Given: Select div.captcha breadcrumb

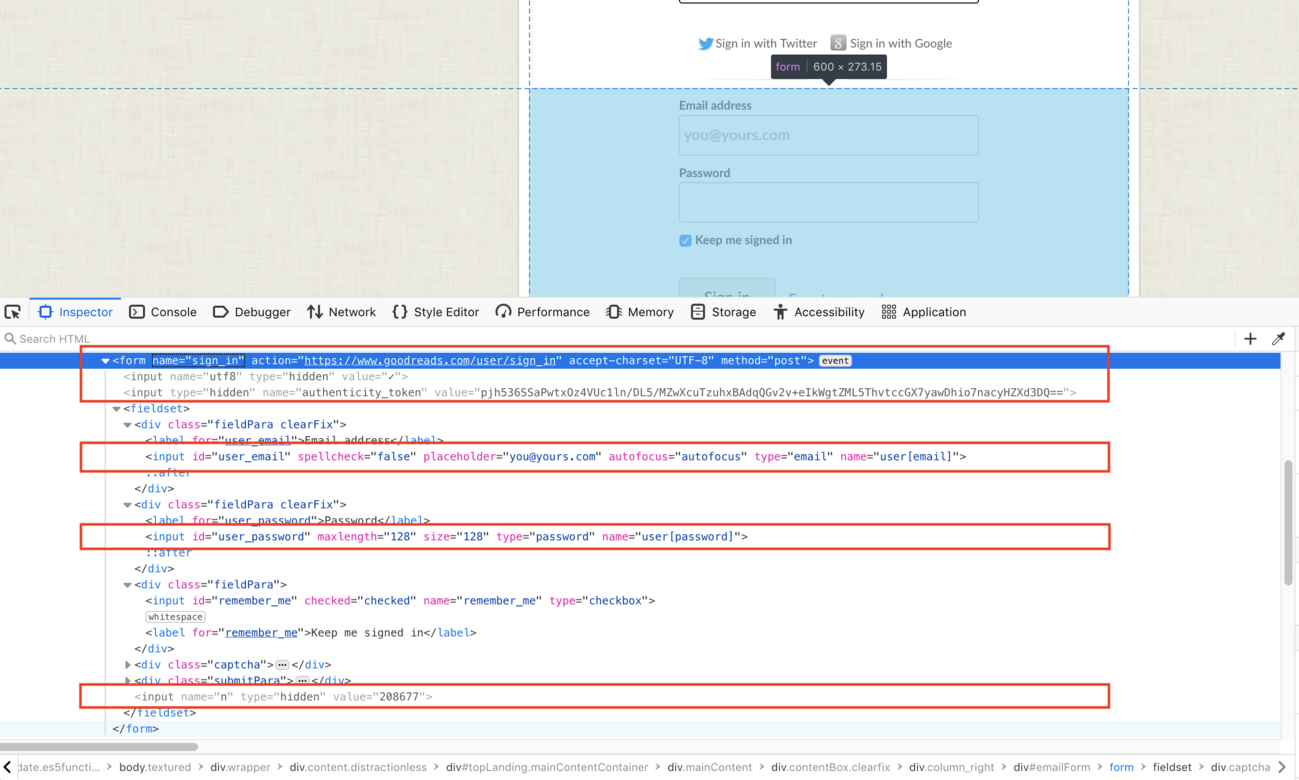Looking at the screenshot, I should [x=1240, y=767].
